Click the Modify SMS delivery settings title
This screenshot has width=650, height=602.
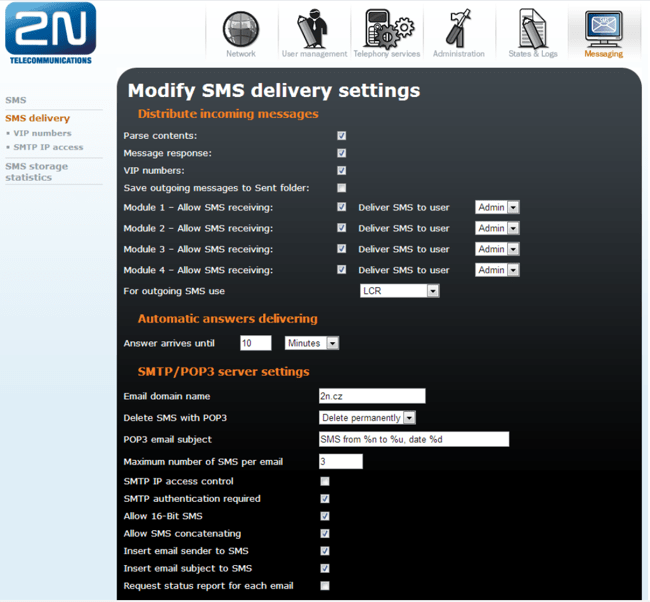pos(274,91)
